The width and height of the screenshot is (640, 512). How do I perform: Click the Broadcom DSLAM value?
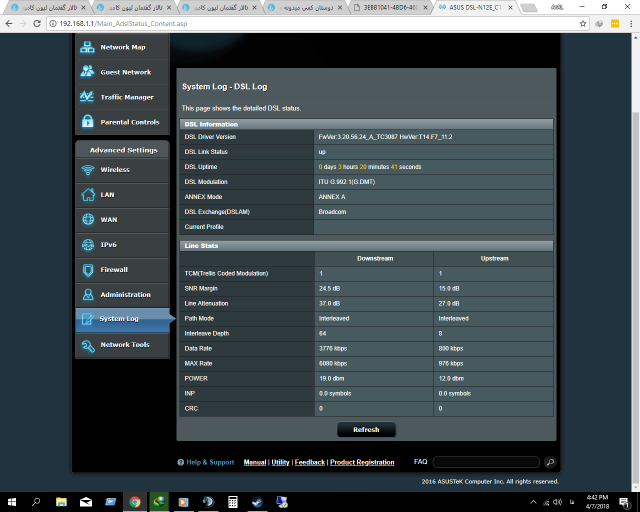[332, 212]
